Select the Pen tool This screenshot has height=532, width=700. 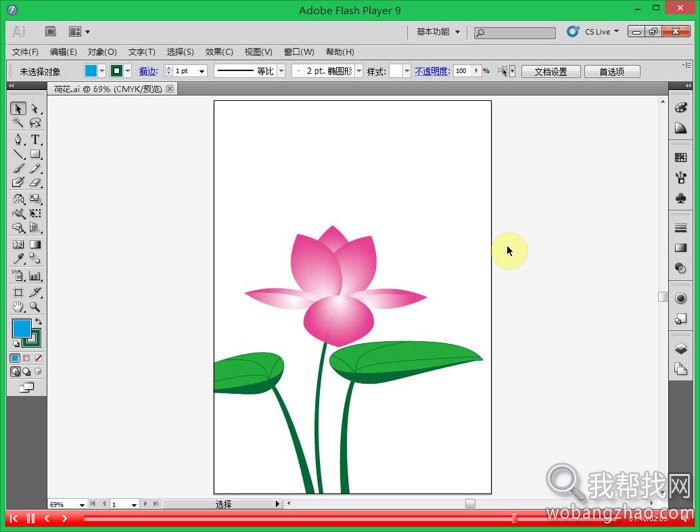[x=18, y=139]
